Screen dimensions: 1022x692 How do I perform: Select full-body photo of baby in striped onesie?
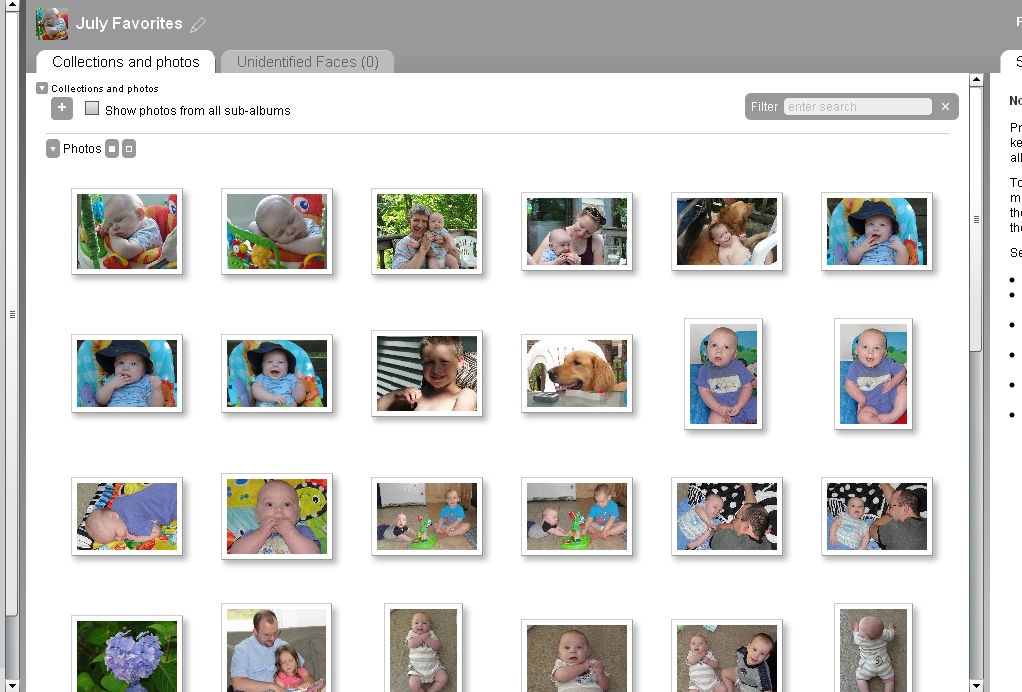[x=424, y=648]
